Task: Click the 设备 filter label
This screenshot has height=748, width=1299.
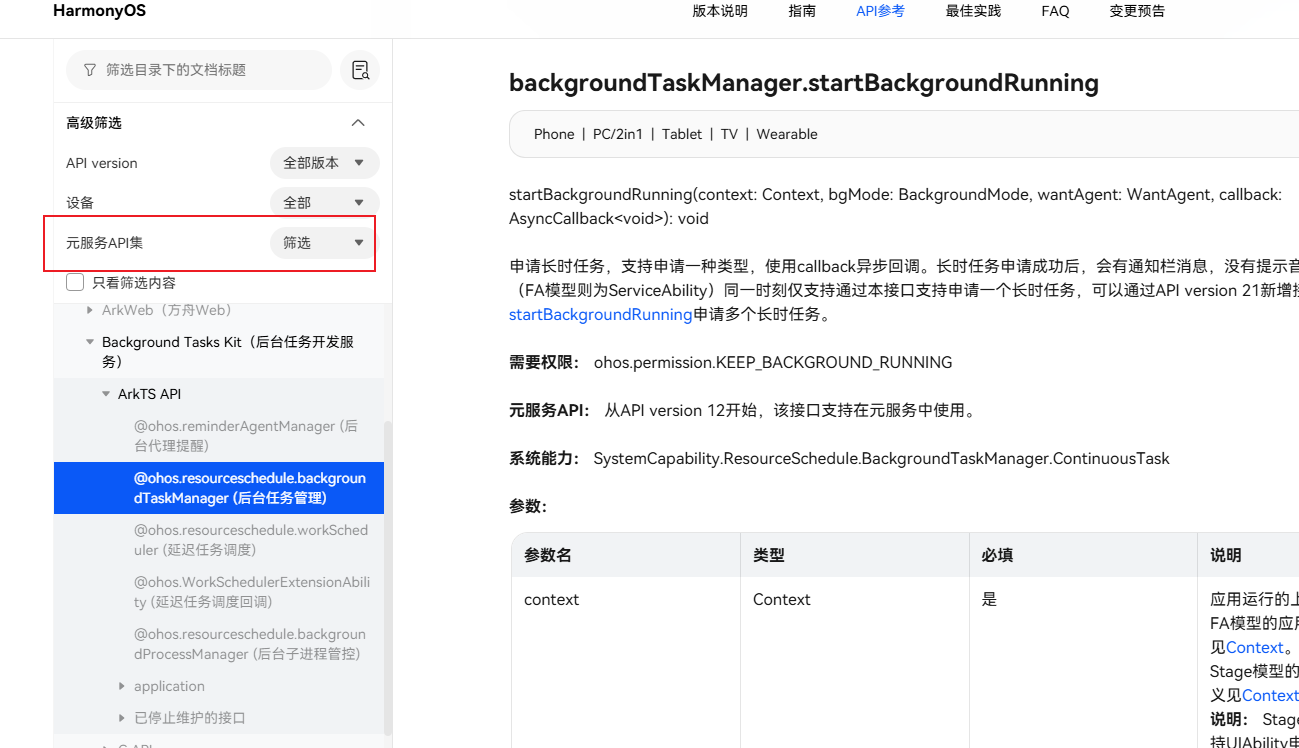Action: point(80,203)
